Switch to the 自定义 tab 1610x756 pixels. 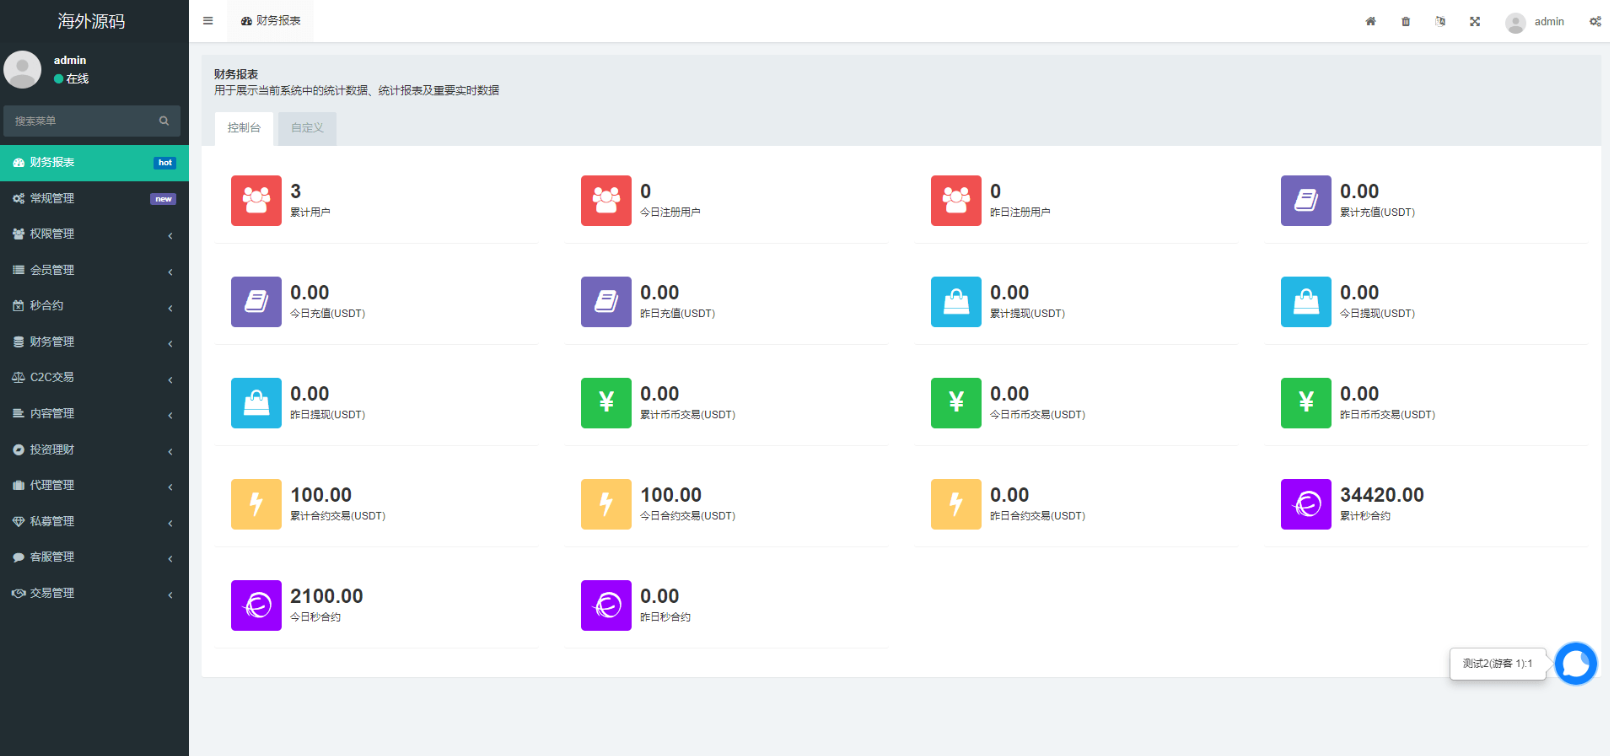click(307, 128)
